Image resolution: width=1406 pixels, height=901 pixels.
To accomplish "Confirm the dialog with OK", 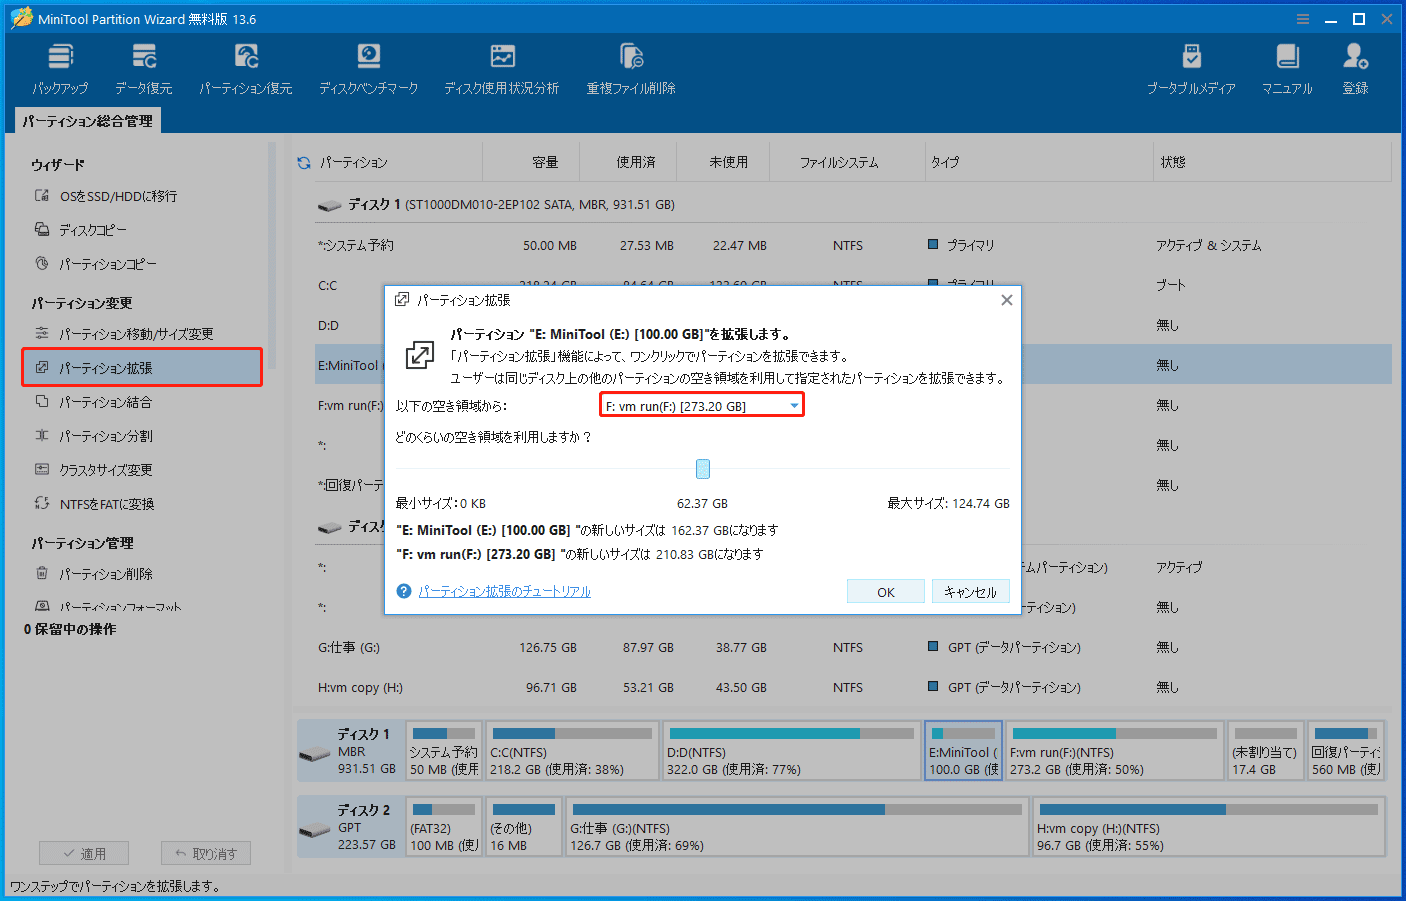I will pos(885,592).
